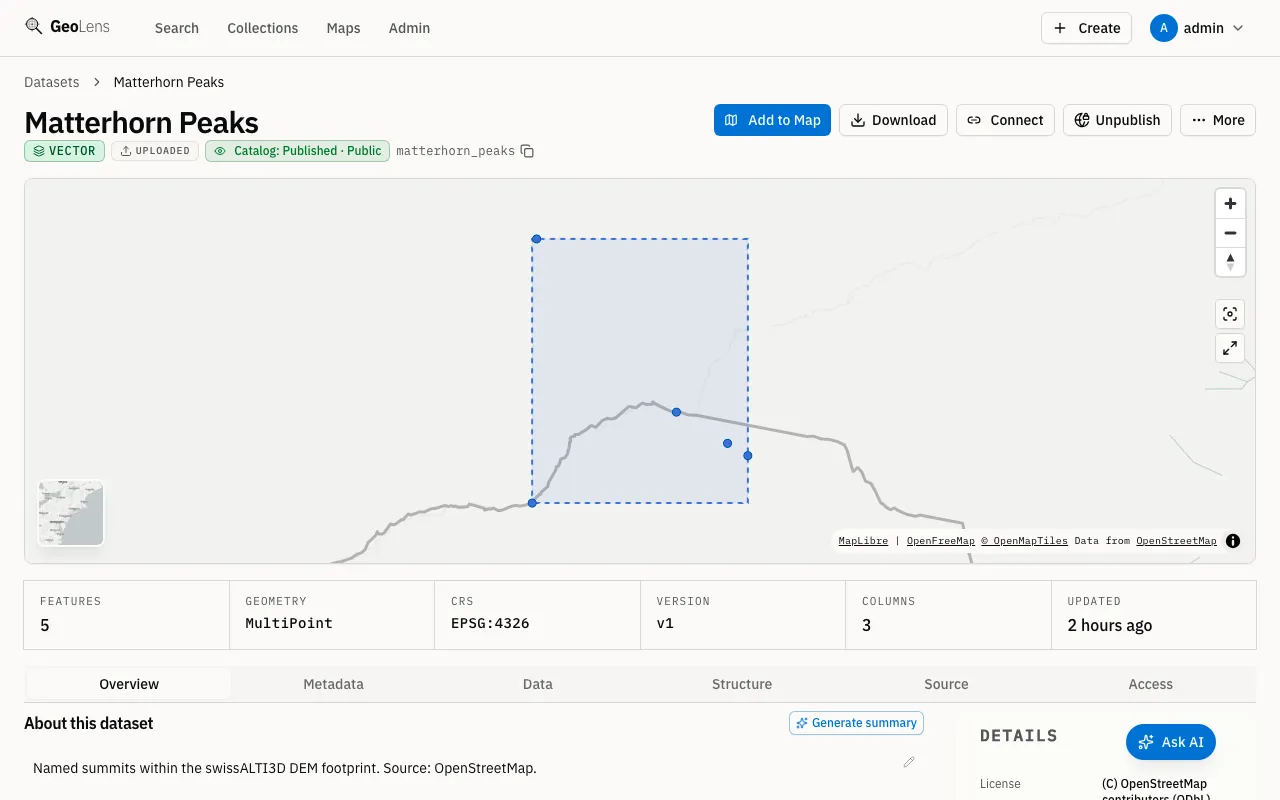Click the VECTOR type badge
1280x800 pixels.
(64, 151)
